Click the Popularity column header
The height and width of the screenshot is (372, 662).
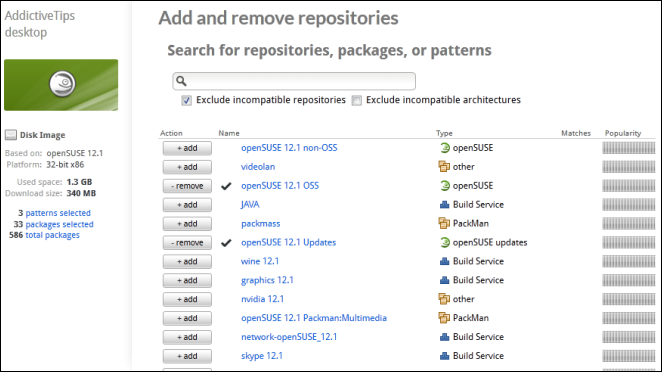click(623, 133)
